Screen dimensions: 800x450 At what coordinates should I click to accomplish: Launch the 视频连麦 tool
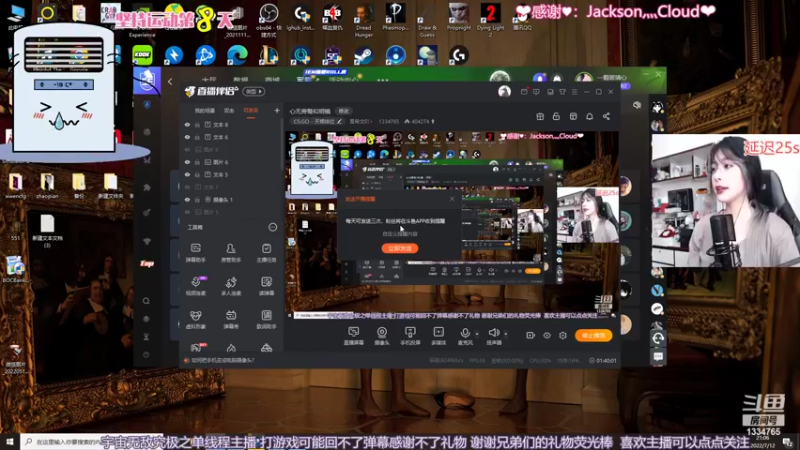(x=195, y=286)
